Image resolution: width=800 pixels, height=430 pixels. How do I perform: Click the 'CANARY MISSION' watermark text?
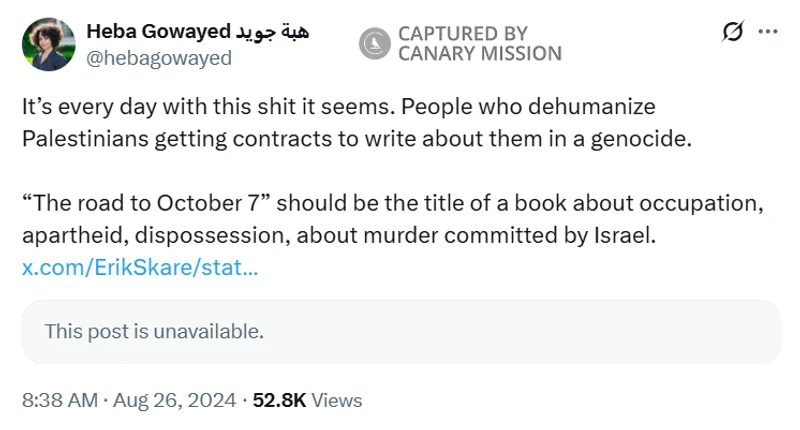tap(479, 54)
